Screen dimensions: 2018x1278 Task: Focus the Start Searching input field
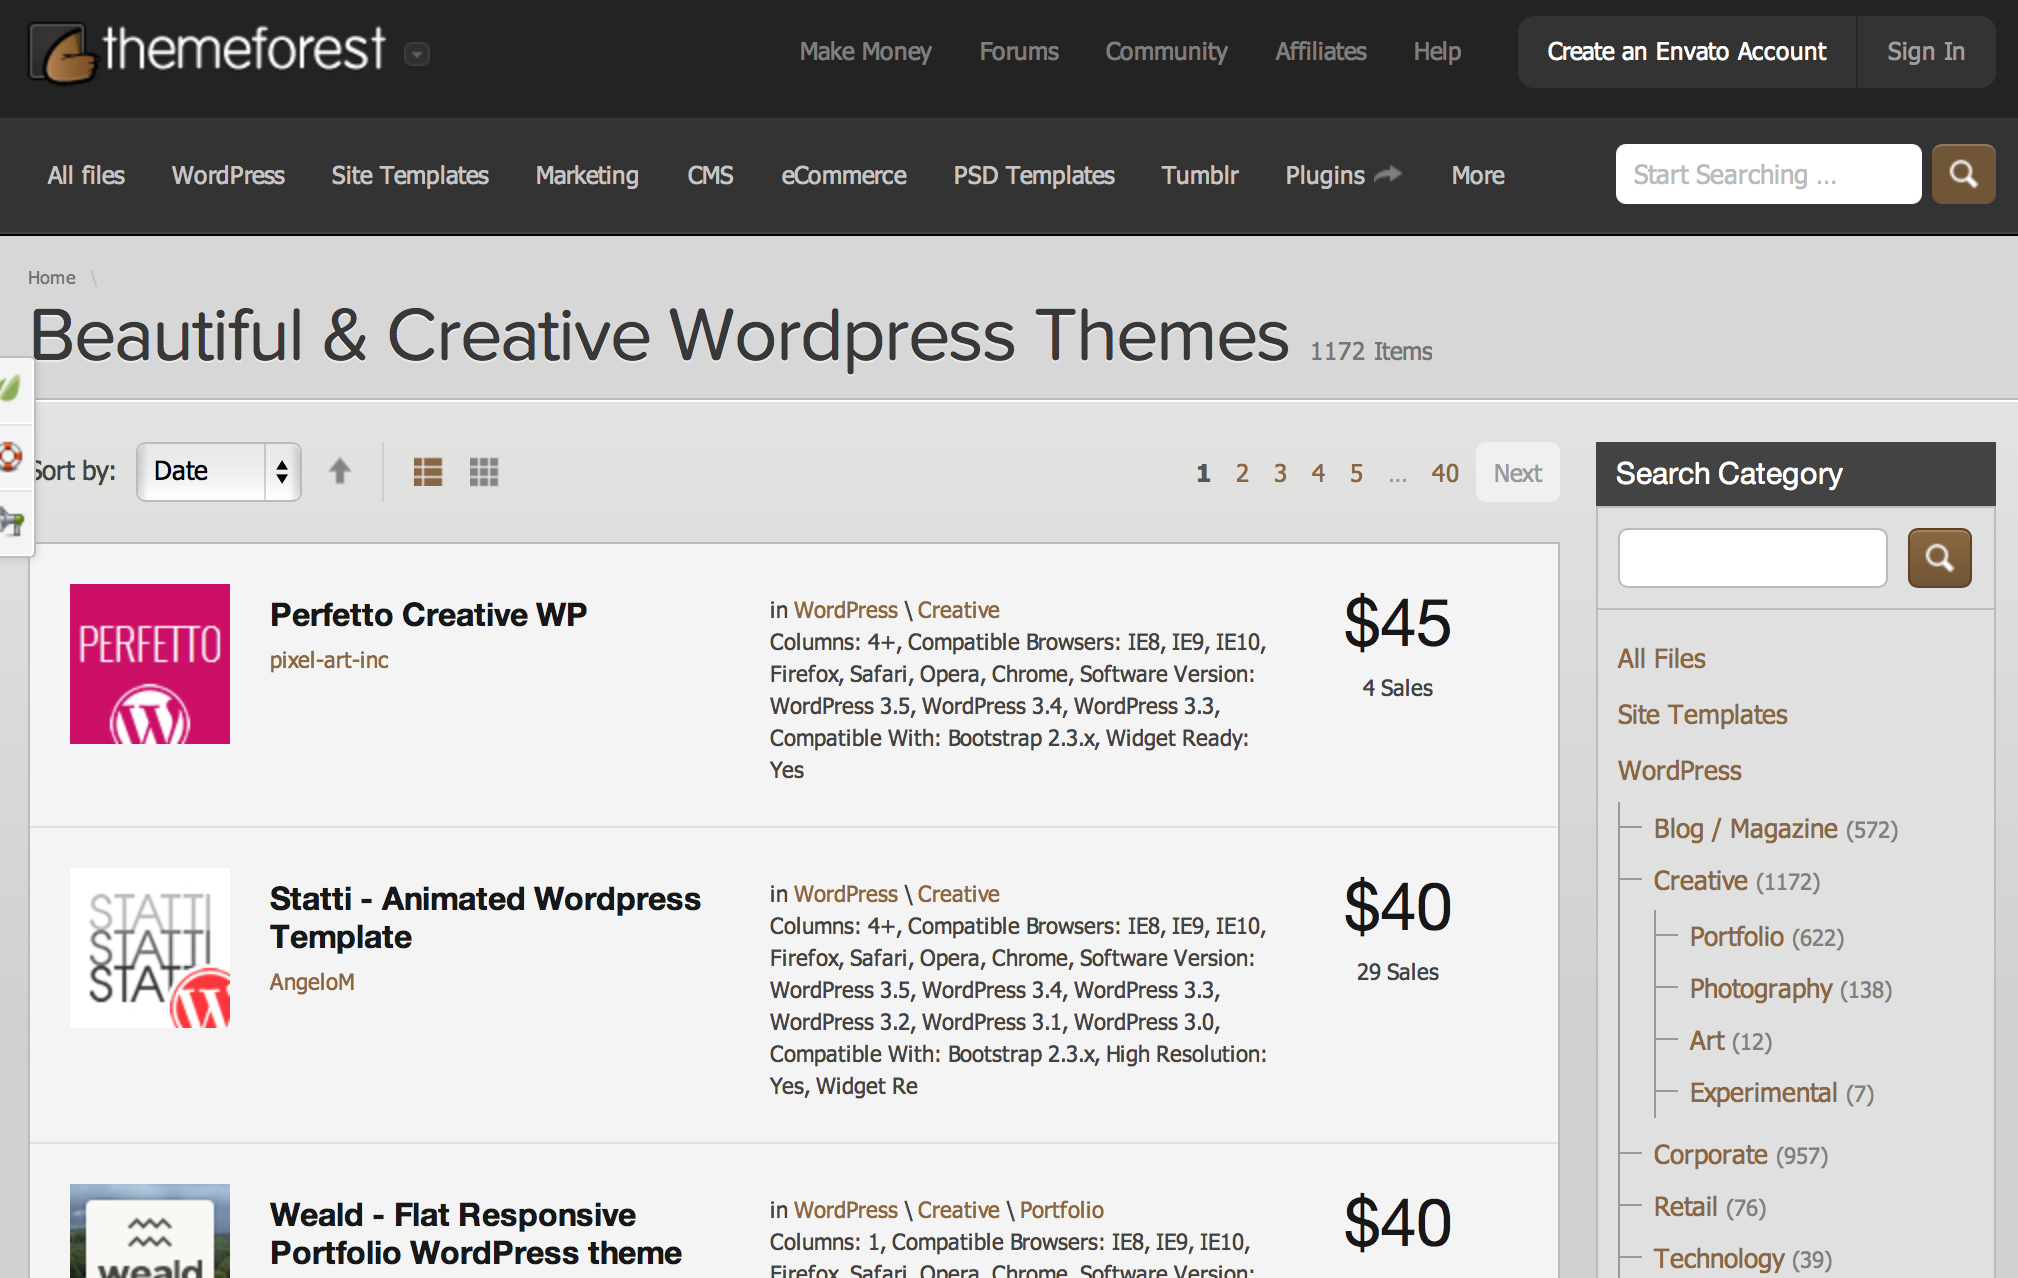point(1768,174)
